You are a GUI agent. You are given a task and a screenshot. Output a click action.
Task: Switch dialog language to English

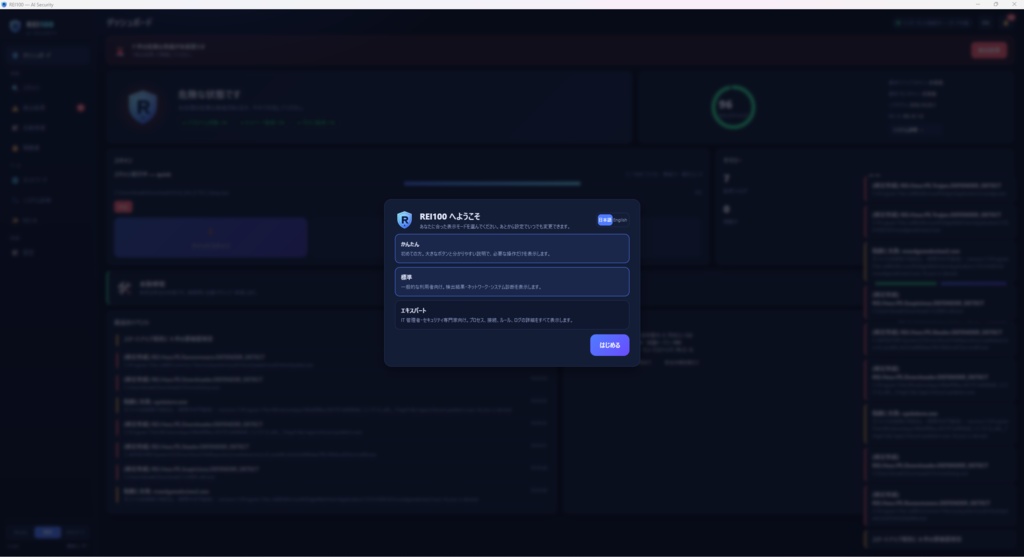coord(620,220)
